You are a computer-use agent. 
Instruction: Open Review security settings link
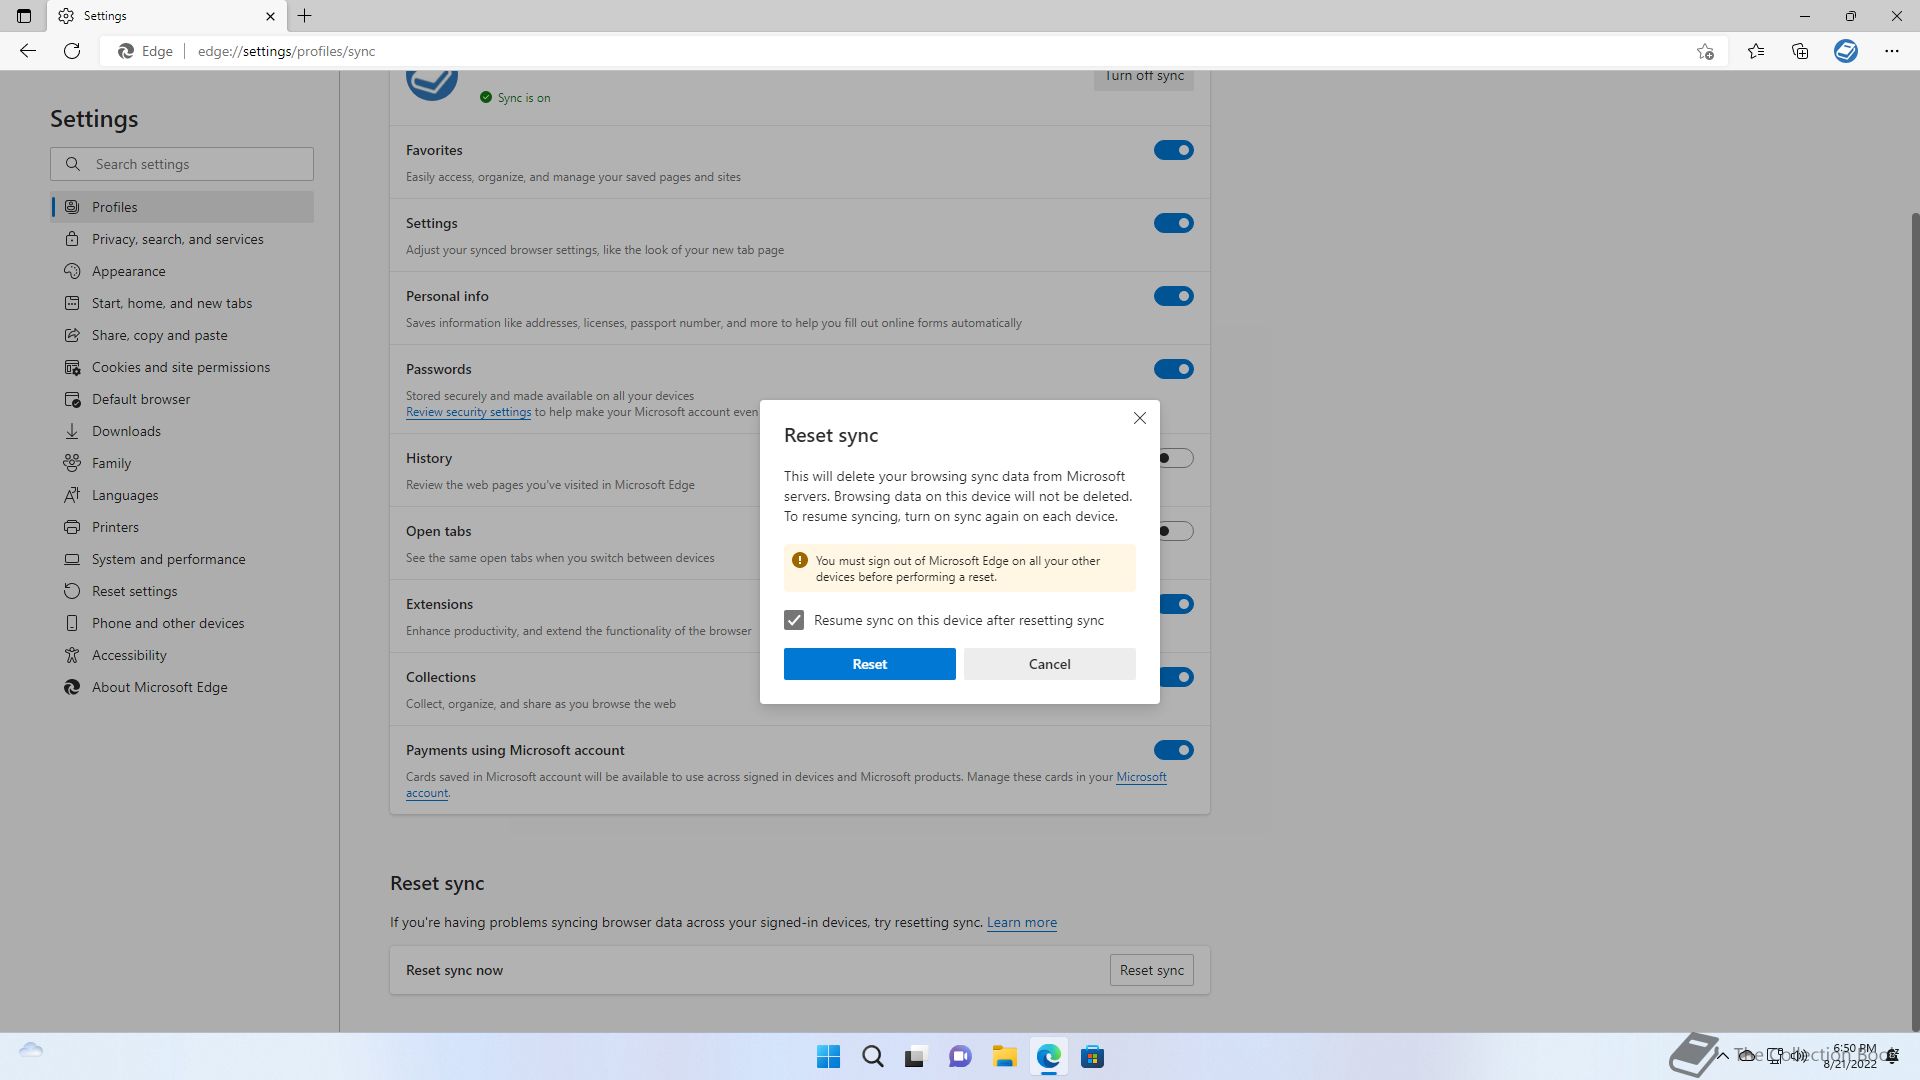(468, 412)
